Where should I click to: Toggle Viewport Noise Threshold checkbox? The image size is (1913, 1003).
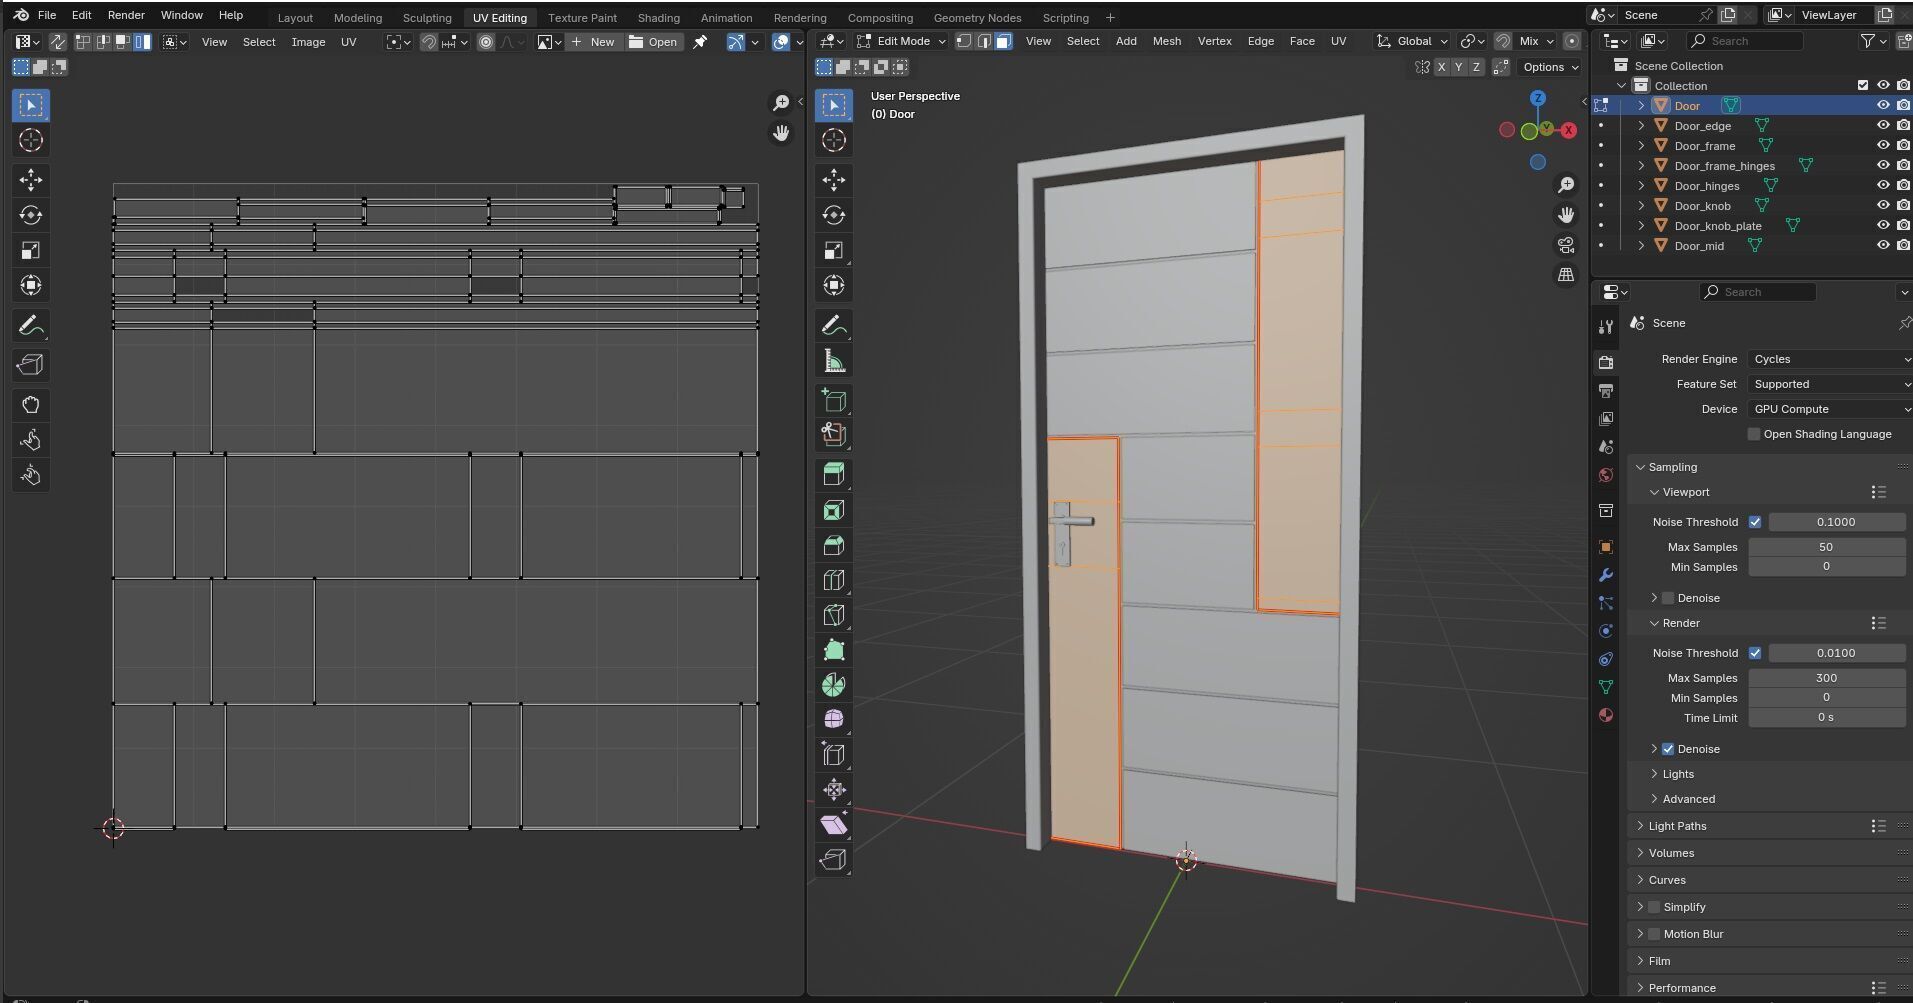click(x=1755, y=522)
